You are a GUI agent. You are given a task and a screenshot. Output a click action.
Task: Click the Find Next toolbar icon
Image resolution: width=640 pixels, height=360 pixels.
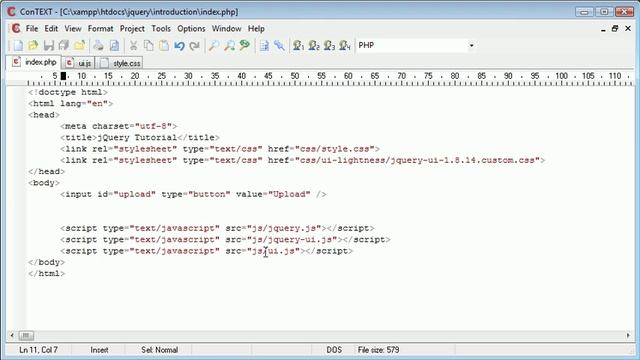tap(229, 45)
